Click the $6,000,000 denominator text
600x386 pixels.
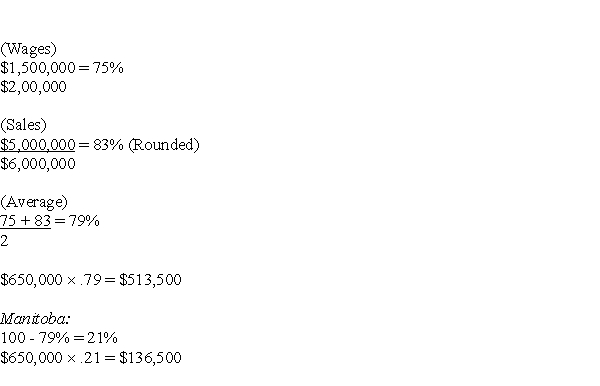[38, 164]
